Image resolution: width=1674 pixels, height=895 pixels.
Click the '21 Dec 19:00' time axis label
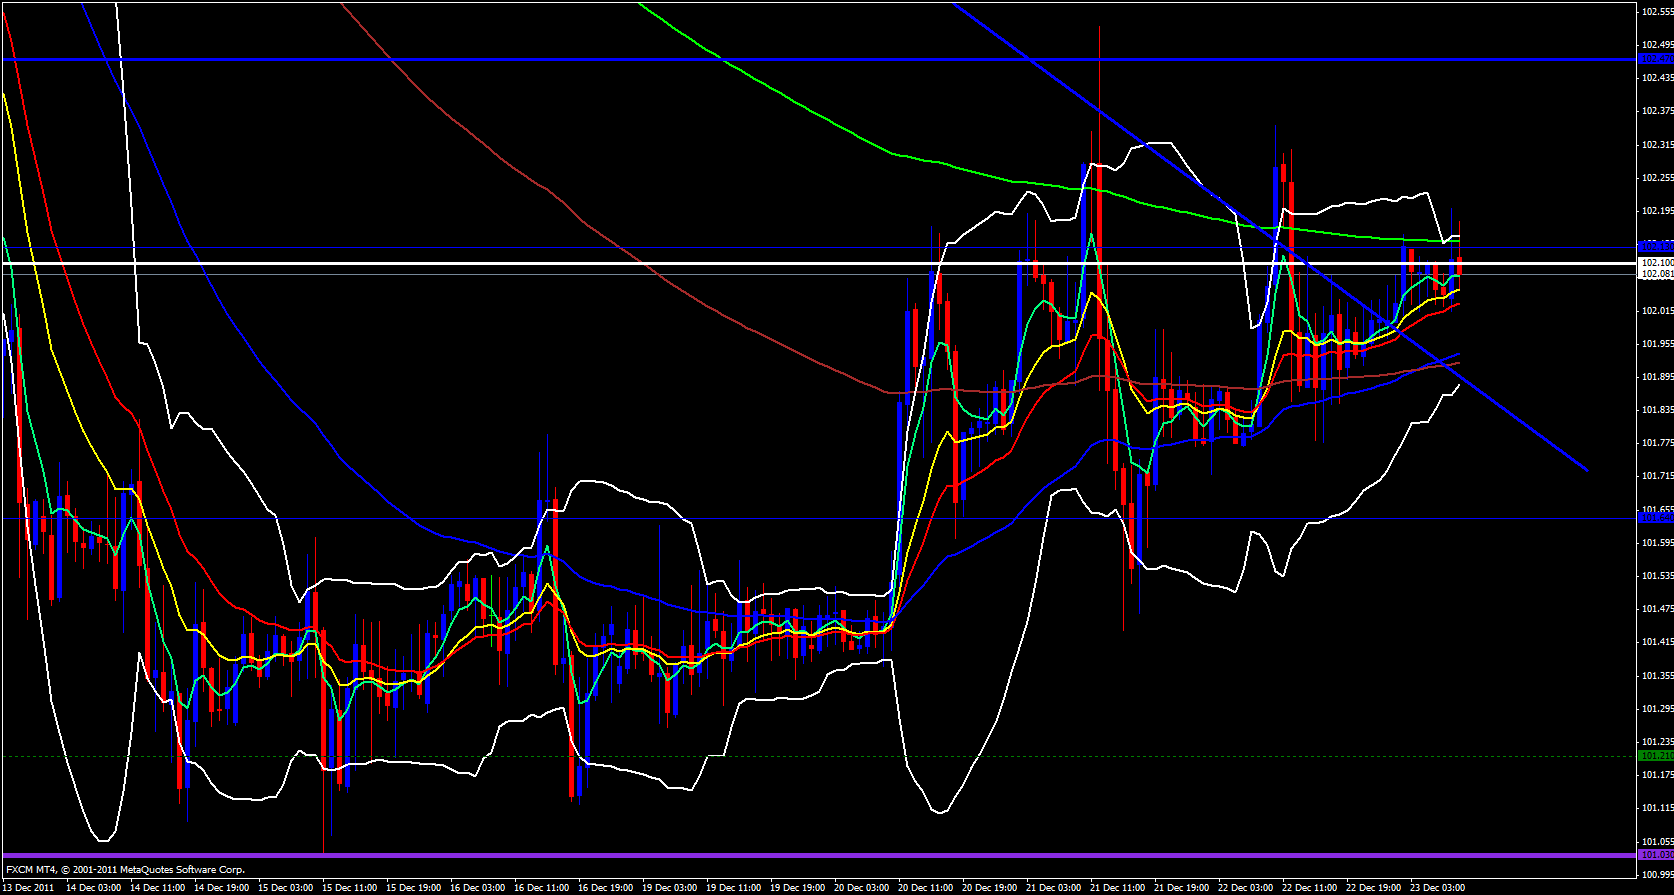point(1182,888)
